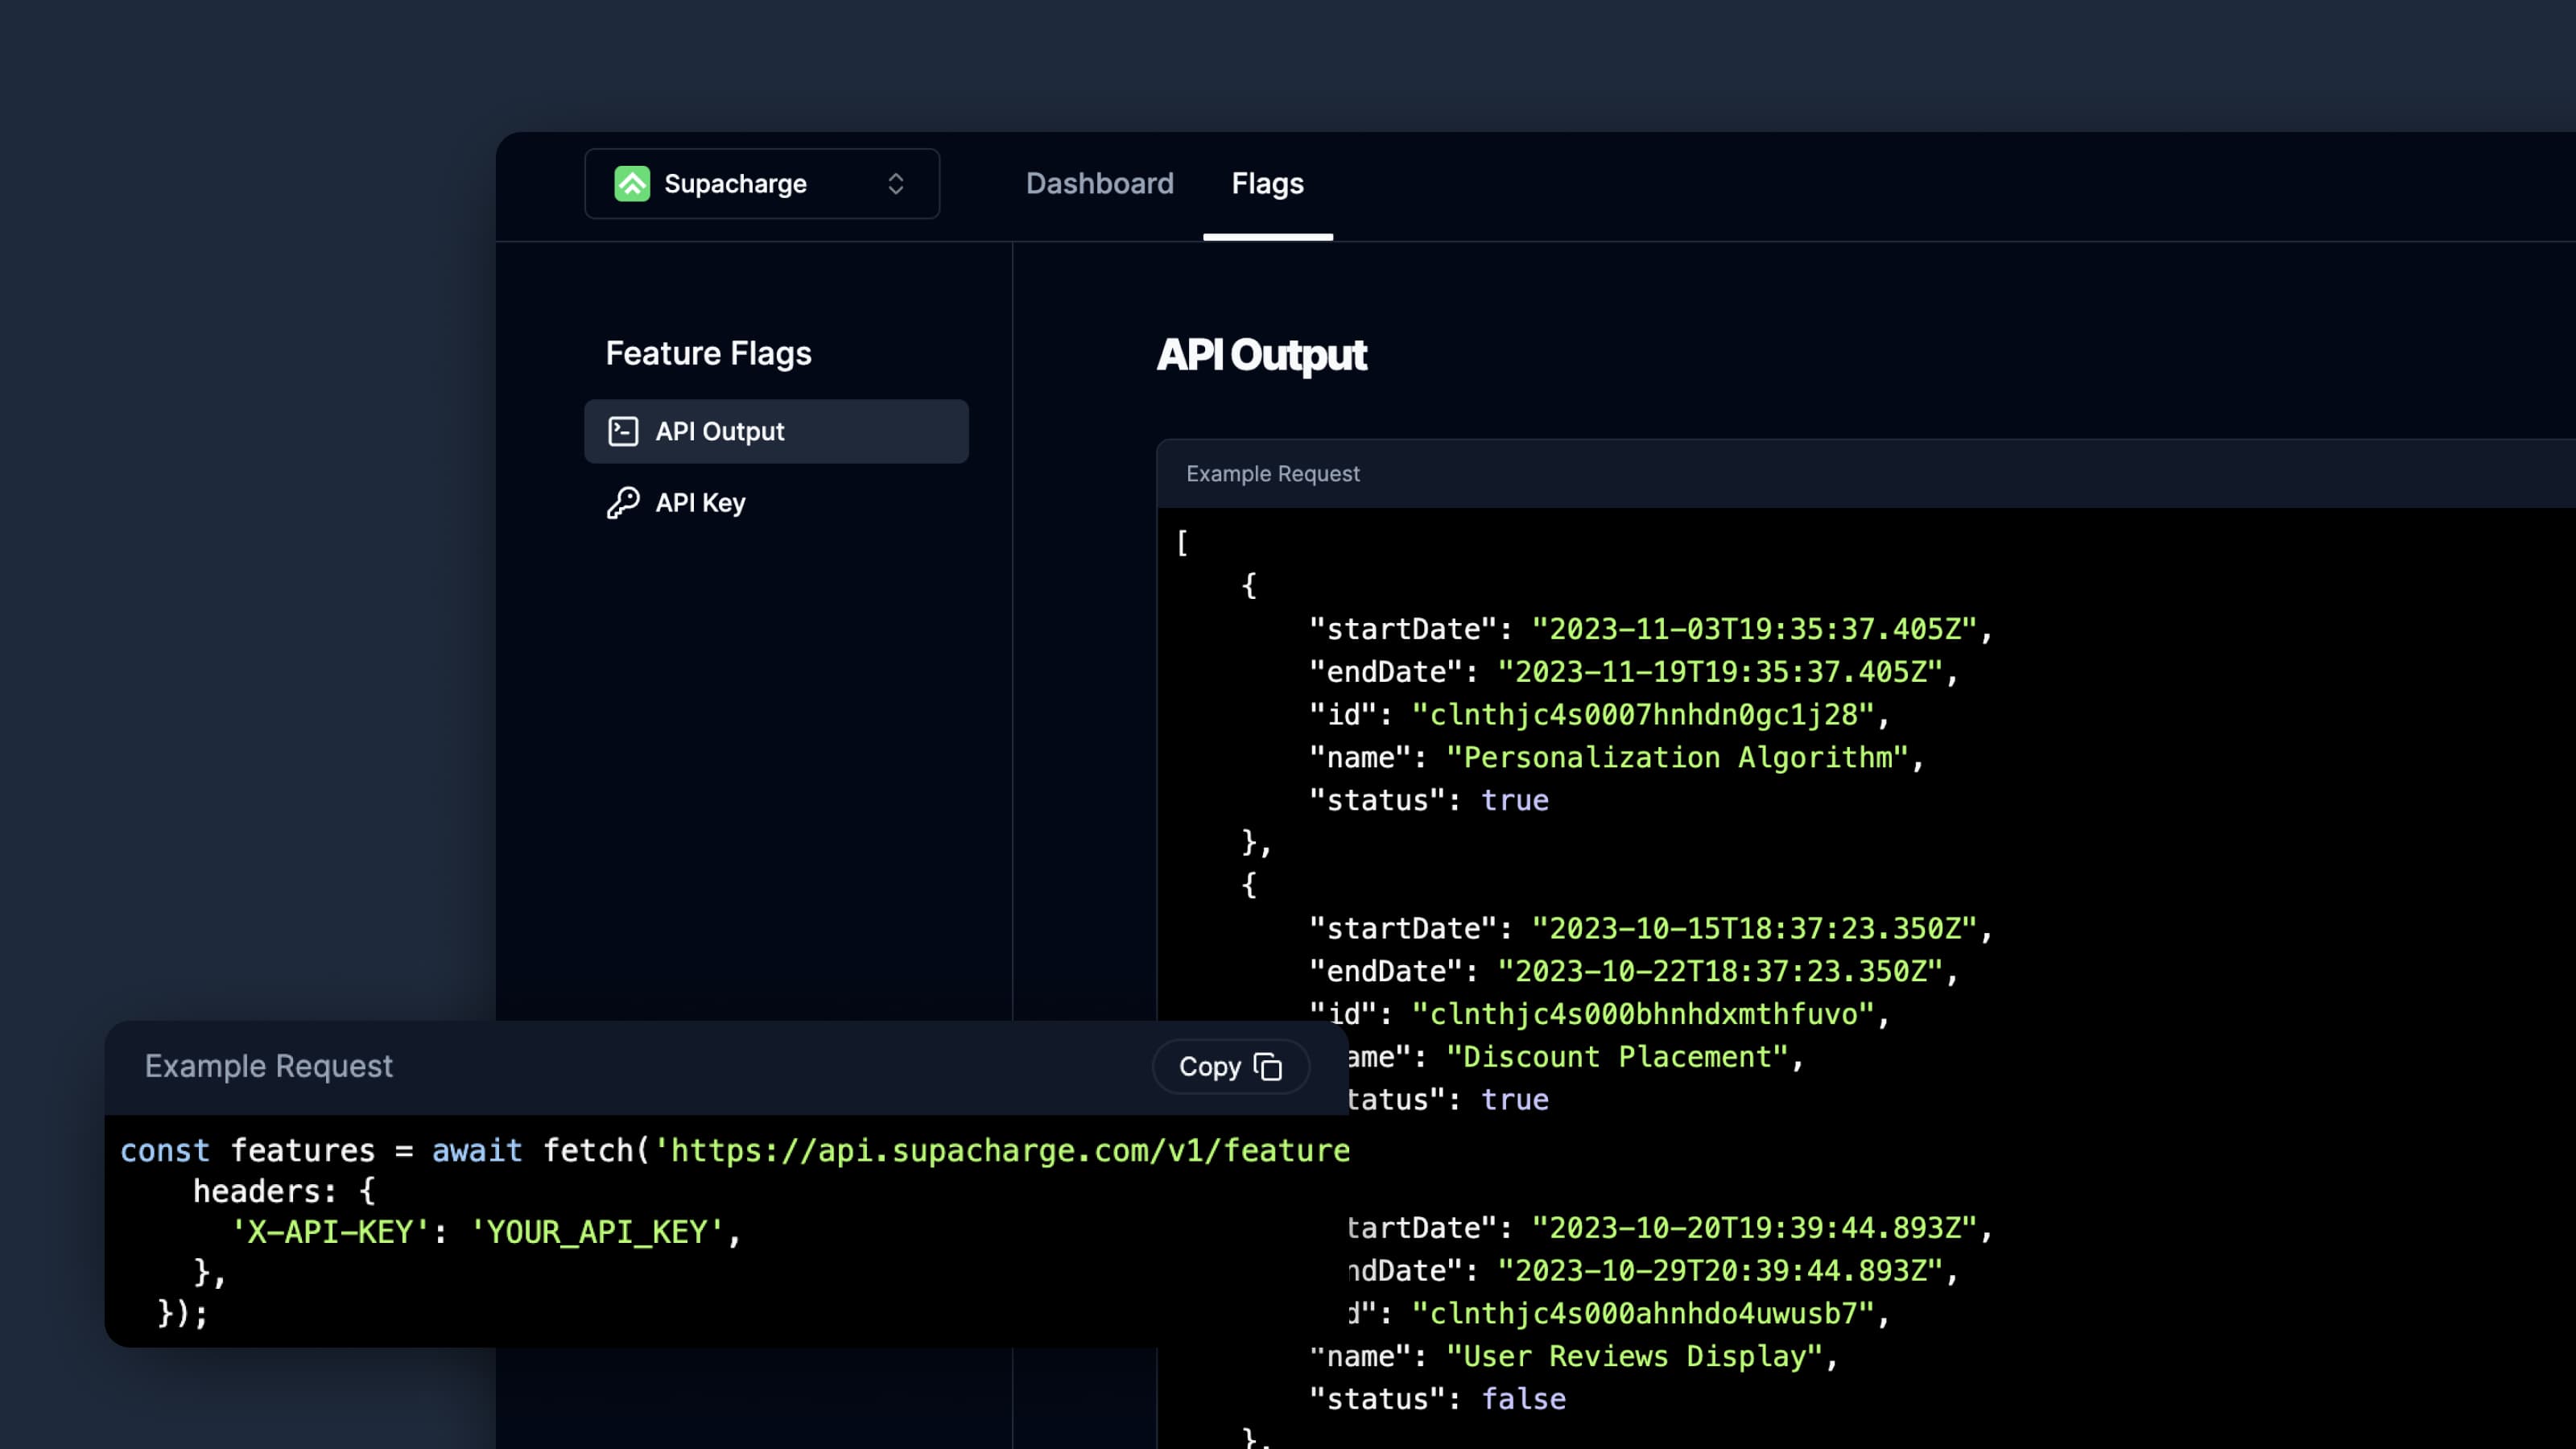Screen dimensions: 2576x1449
Task: Click the API Output page heading
Action: pos(1261,355)
